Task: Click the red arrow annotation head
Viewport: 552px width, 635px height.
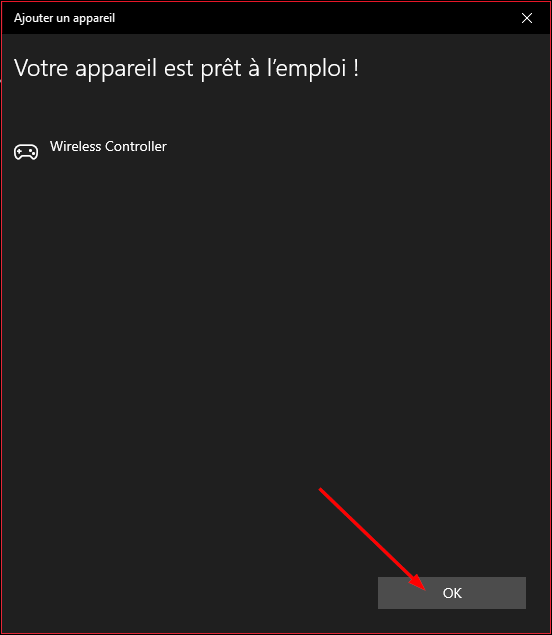Action: coord(419,583)
